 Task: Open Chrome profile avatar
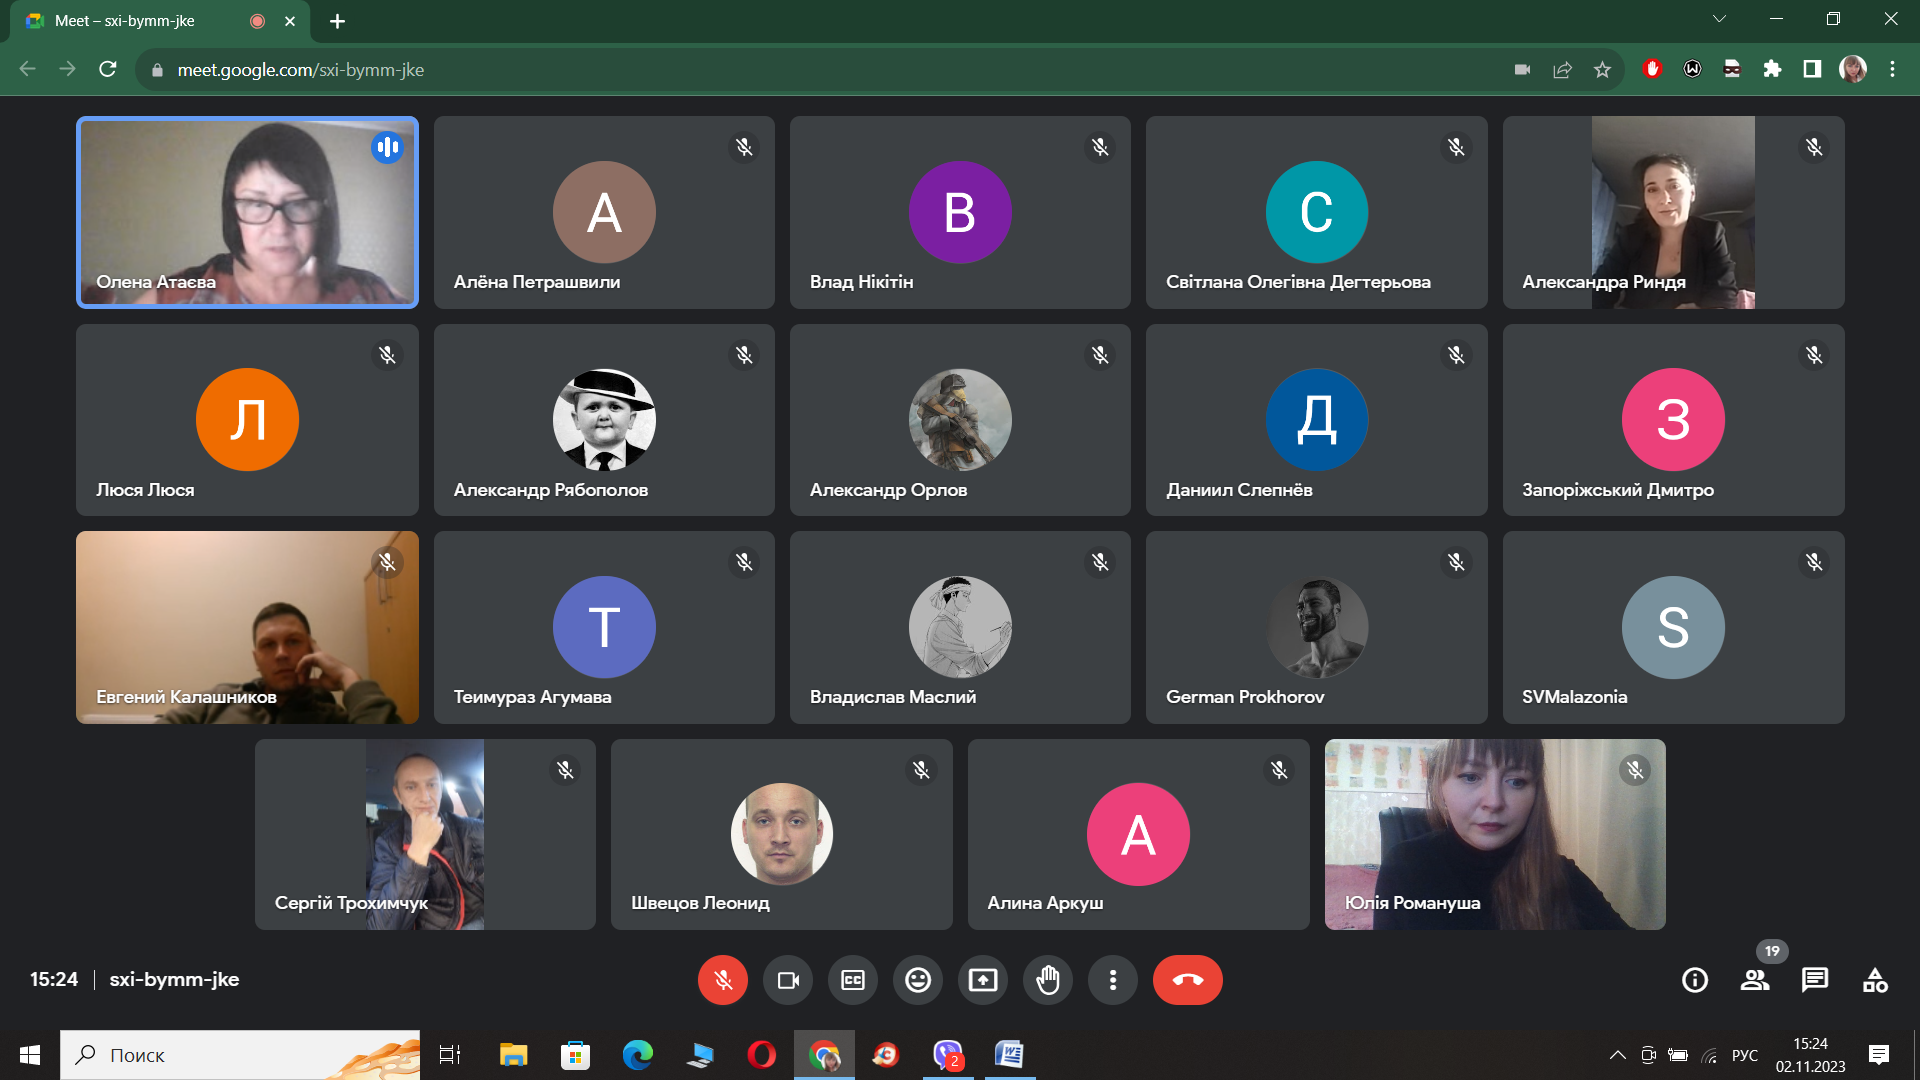(x=1853, y=69)
